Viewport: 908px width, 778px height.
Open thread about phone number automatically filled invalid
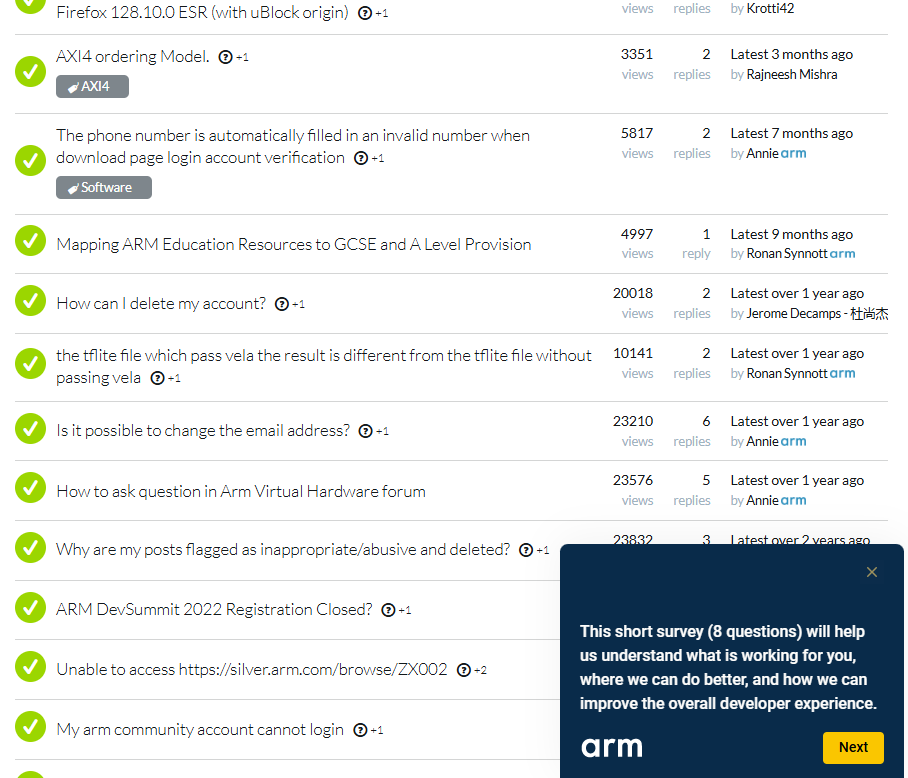pyautogui.click(x=293, y=146)
